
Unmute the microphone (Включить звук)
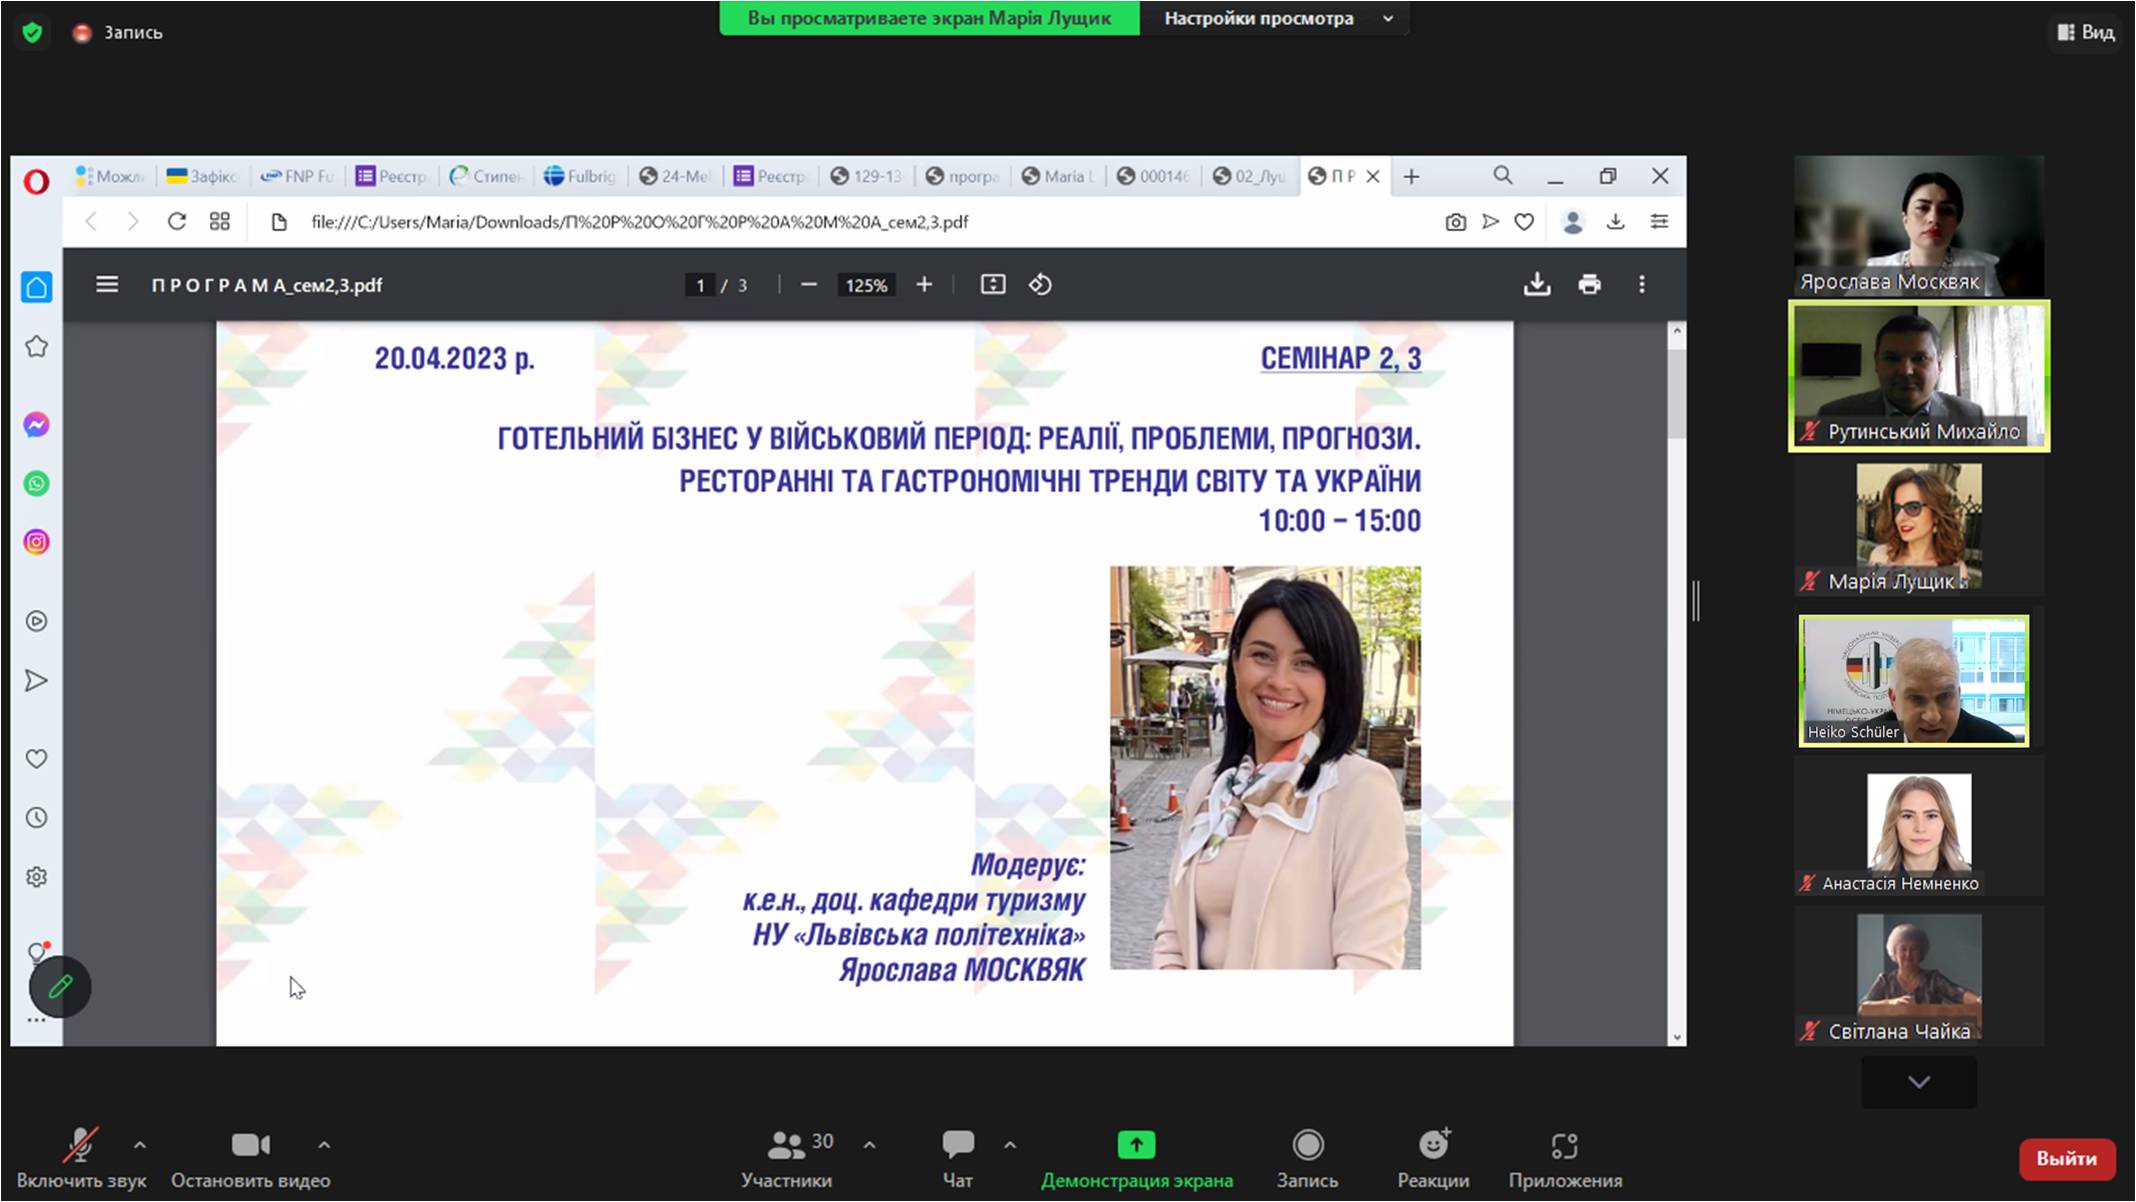[x=81, y=1157]
